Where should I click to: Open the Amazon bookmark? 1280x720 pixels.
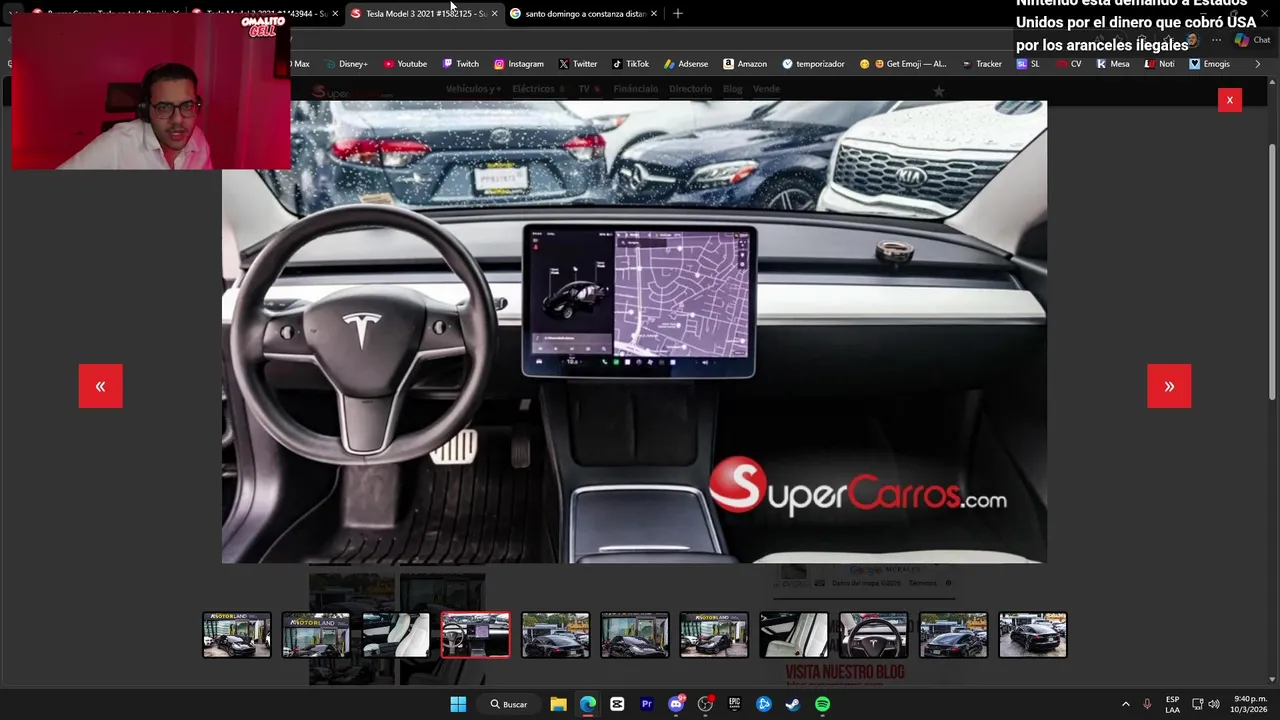pos(745,64)
